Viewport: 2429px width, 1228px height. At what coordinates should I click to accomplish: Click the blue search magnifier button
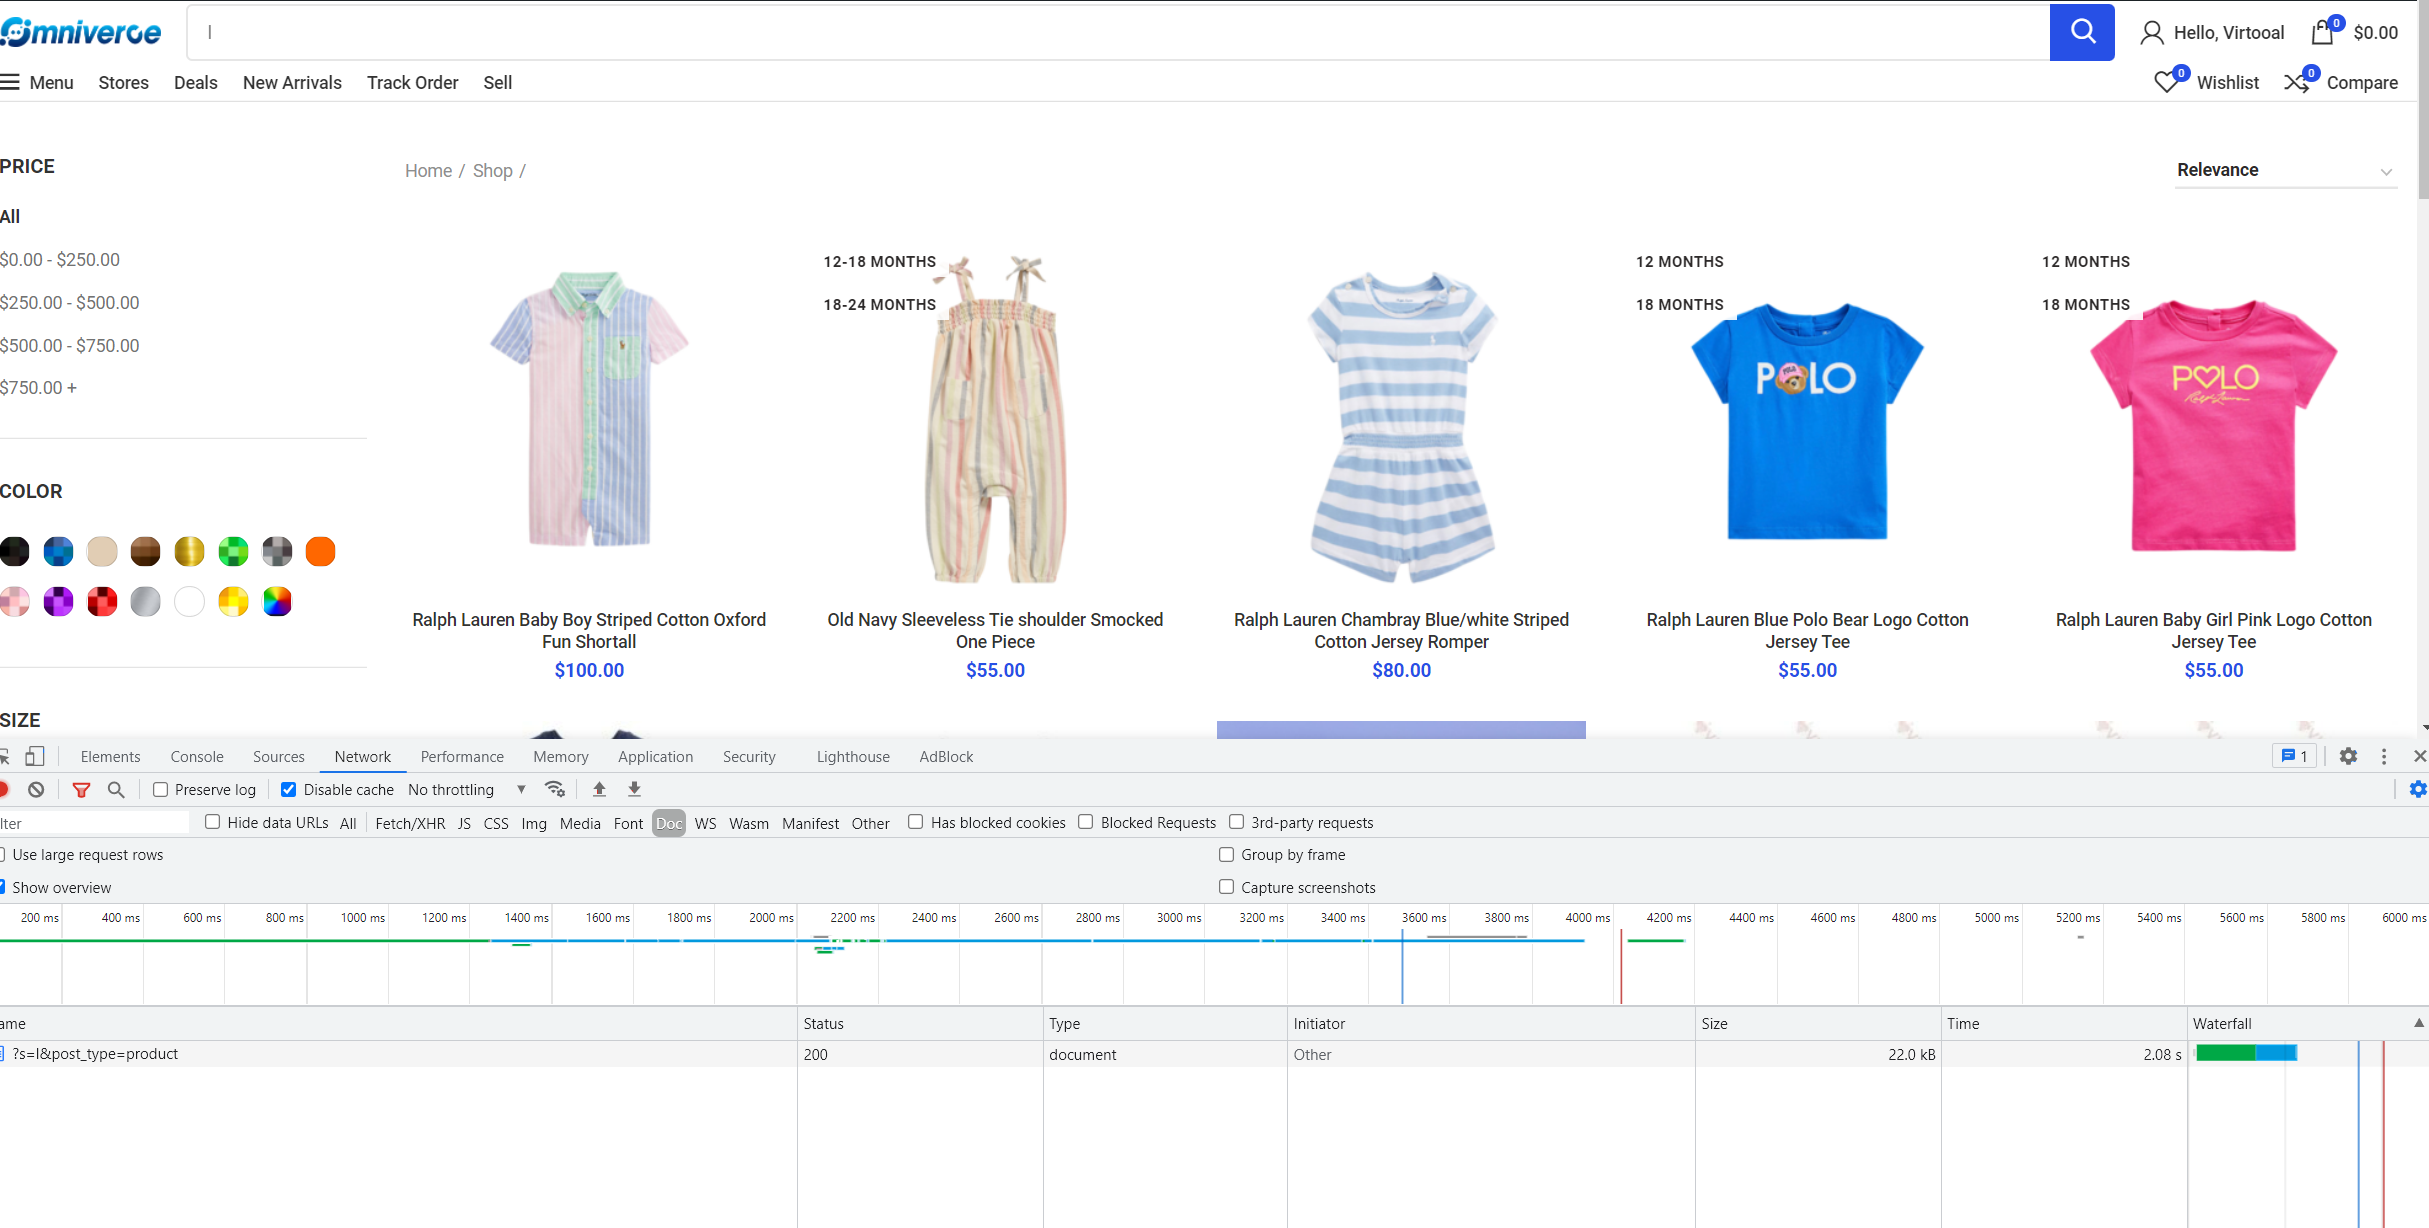[x=2081, y=32]
